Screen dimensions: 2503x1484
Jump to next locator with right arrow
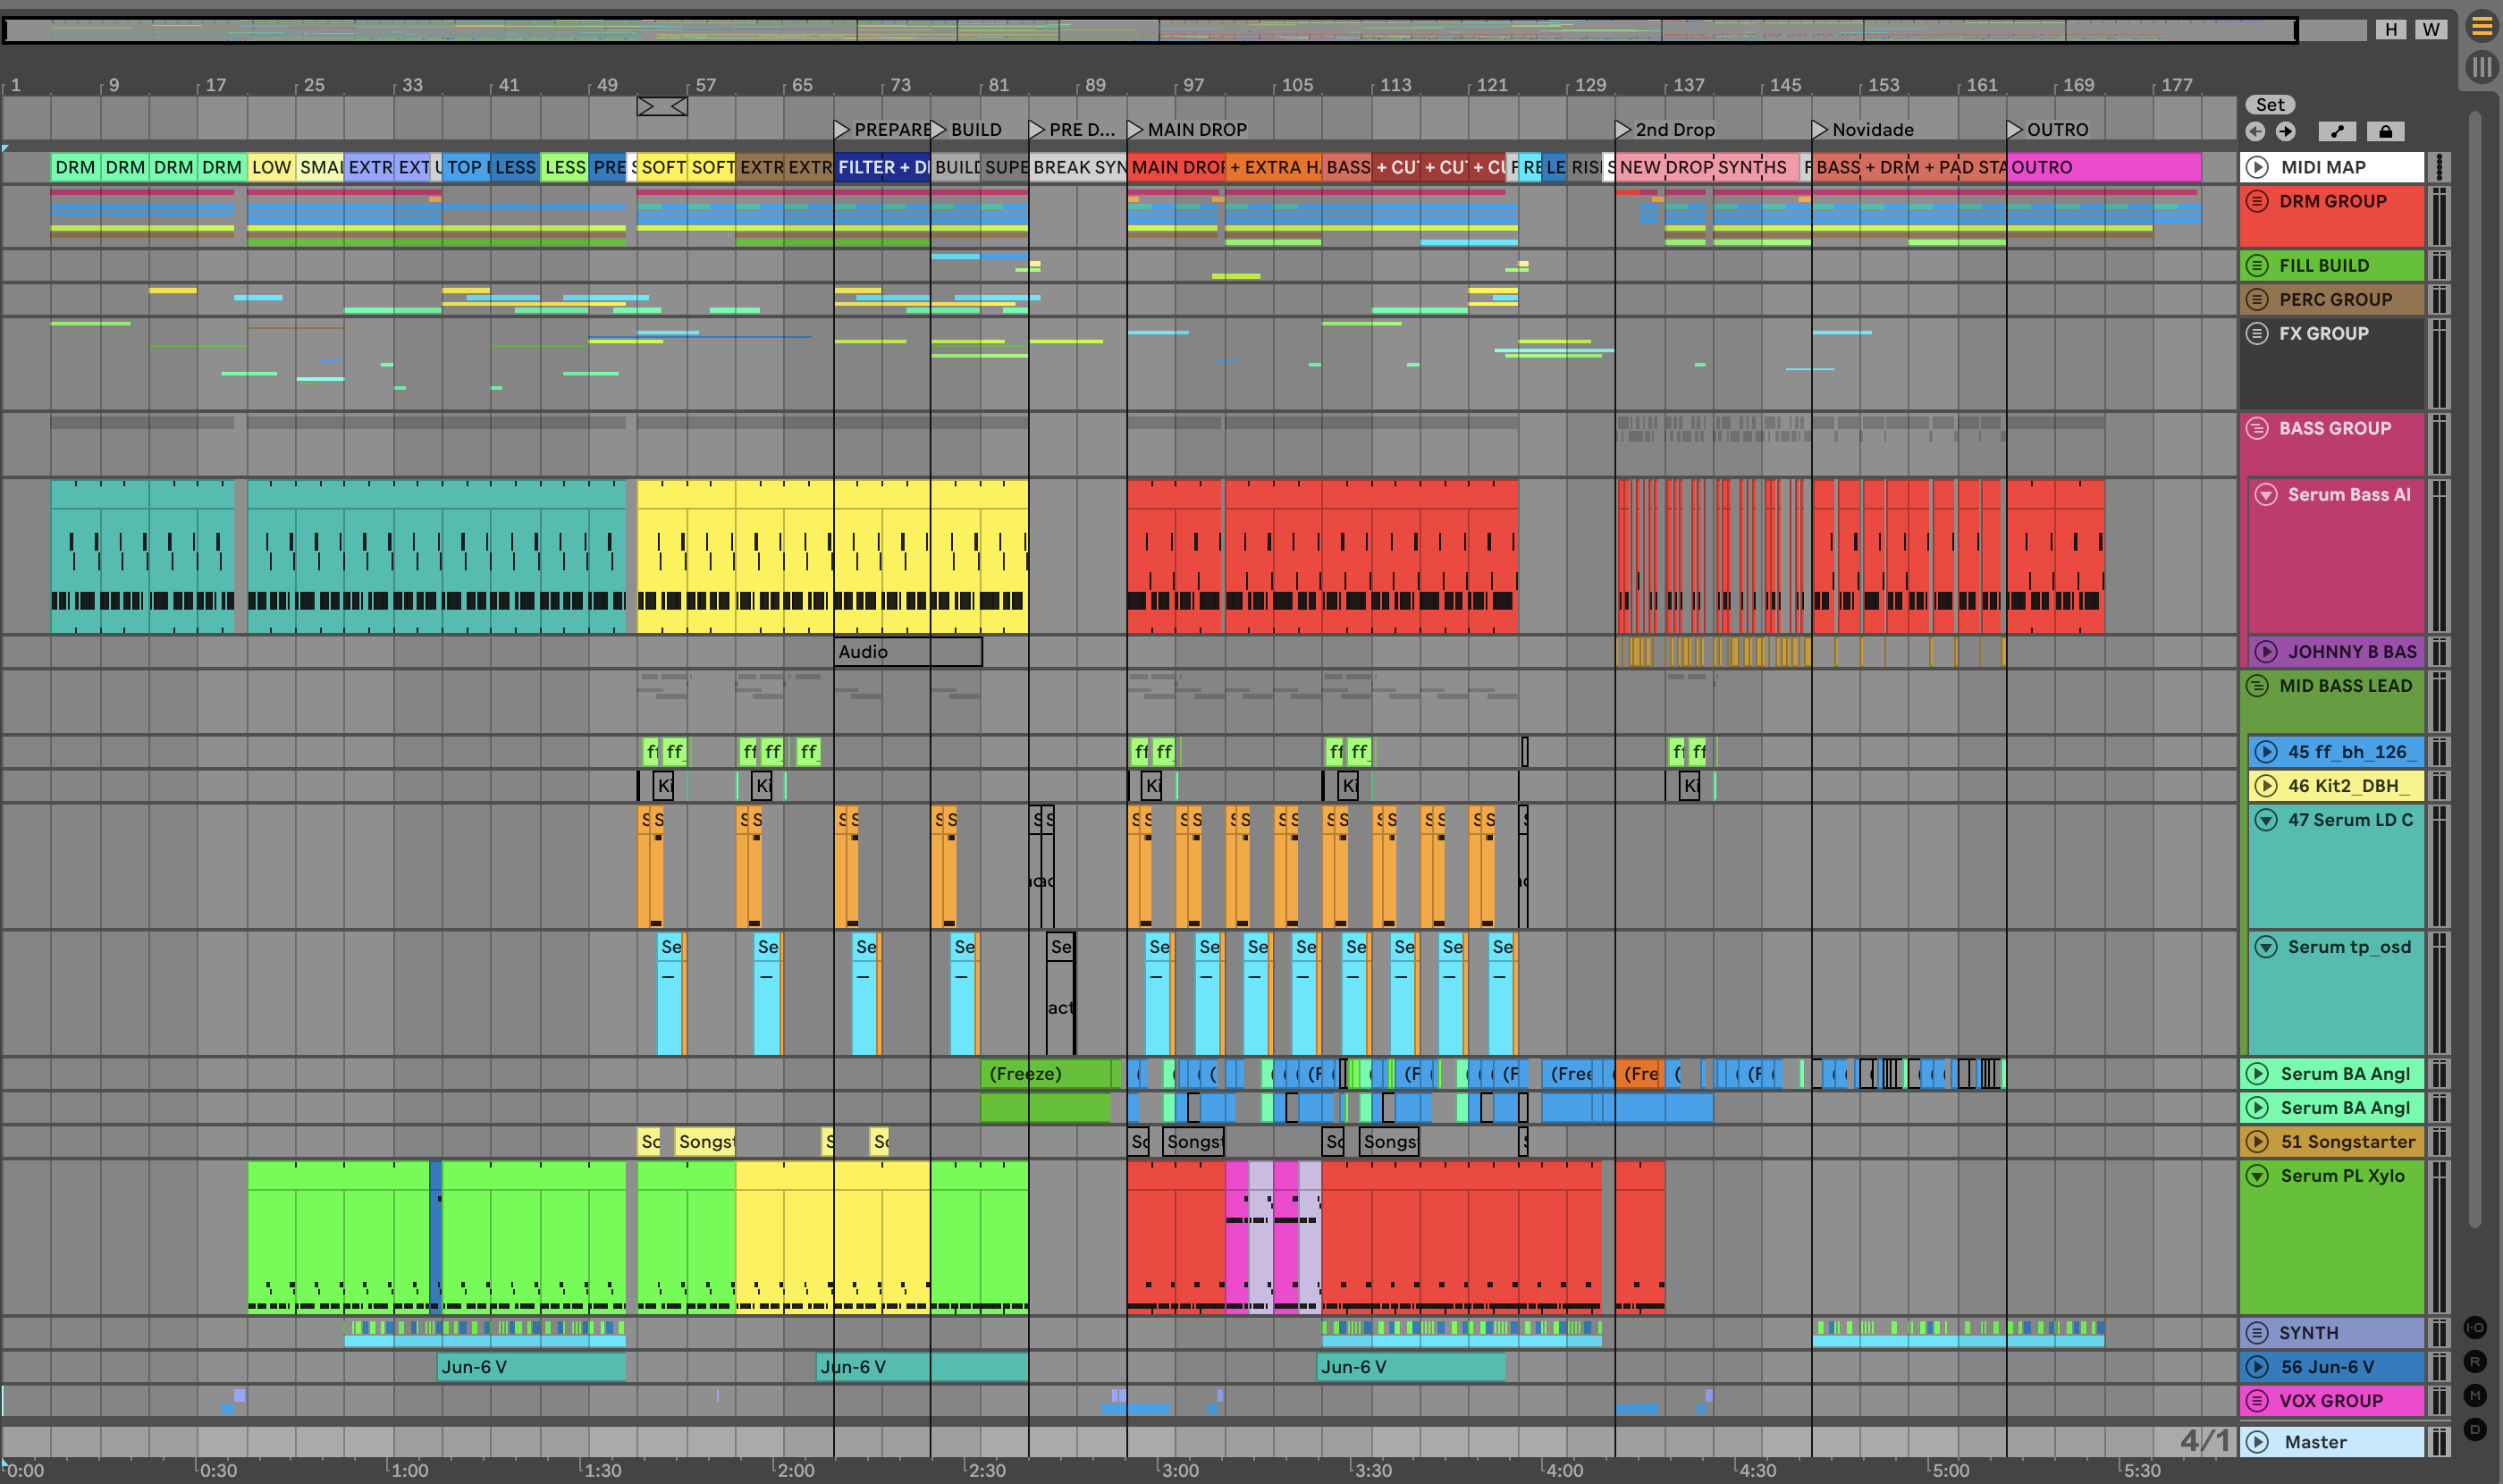2286,131
